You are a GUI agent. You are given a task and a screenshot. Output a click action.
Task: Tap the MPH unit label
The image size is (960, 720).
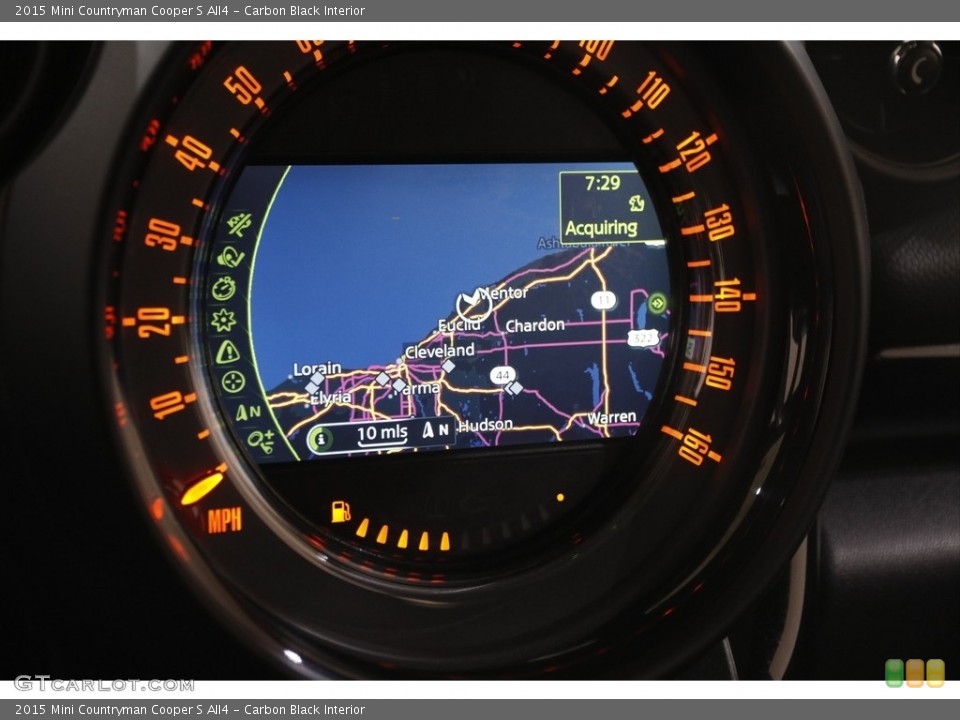pos(225,520)
